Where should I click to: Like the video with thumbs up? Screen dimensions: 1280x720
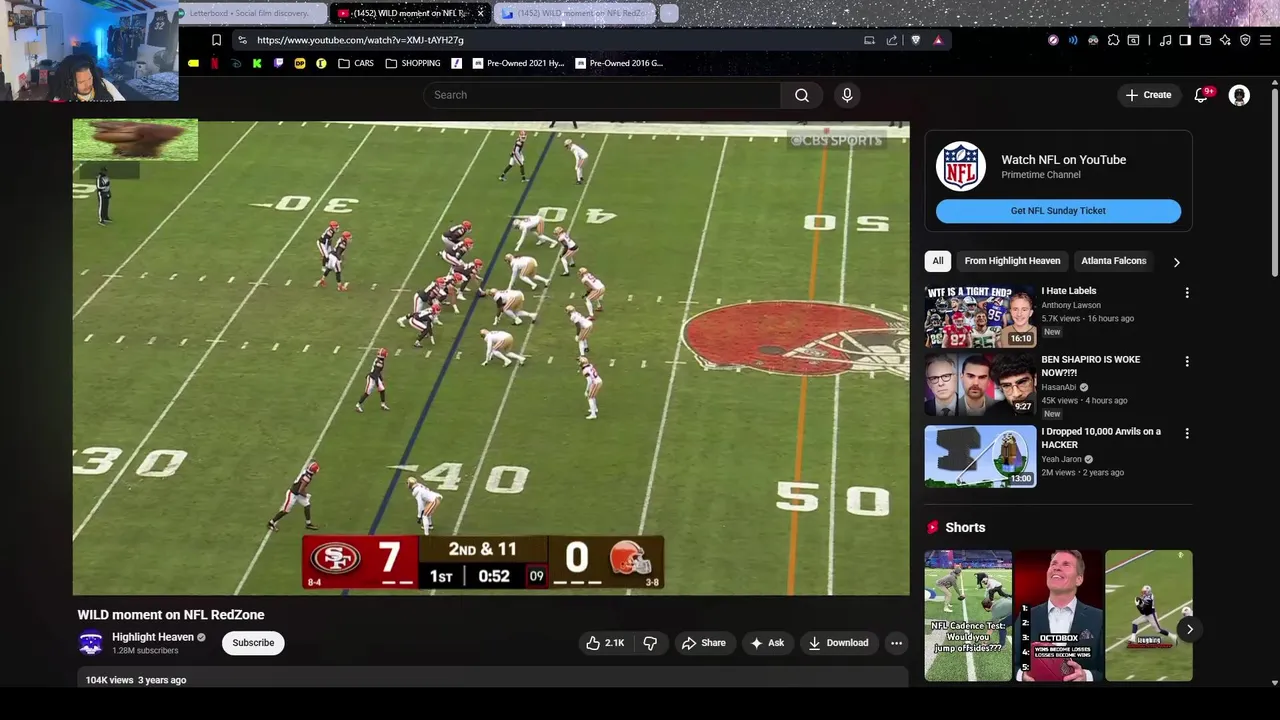(605, 643)
